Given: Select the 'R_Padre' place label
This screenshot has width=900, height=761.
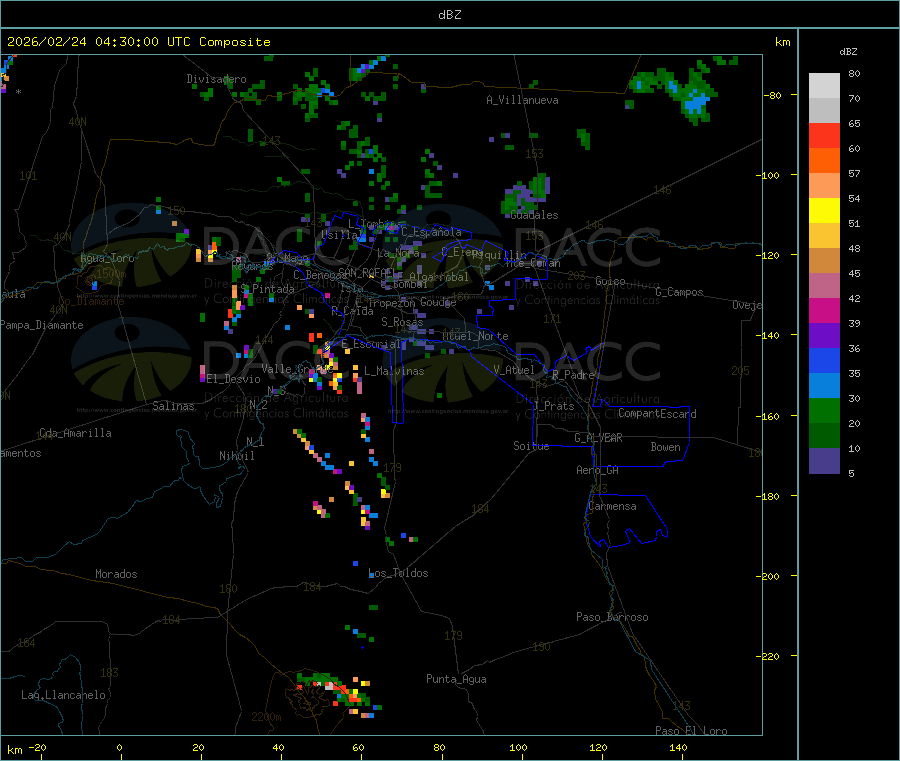Looking at the screenshot, I should [573, 375].
